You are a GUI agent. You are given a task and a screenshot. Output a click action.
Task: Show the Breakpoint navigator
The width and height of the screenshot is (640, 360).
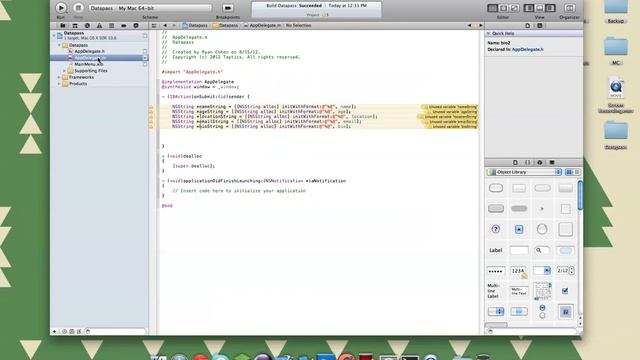(x=124, y=26)
